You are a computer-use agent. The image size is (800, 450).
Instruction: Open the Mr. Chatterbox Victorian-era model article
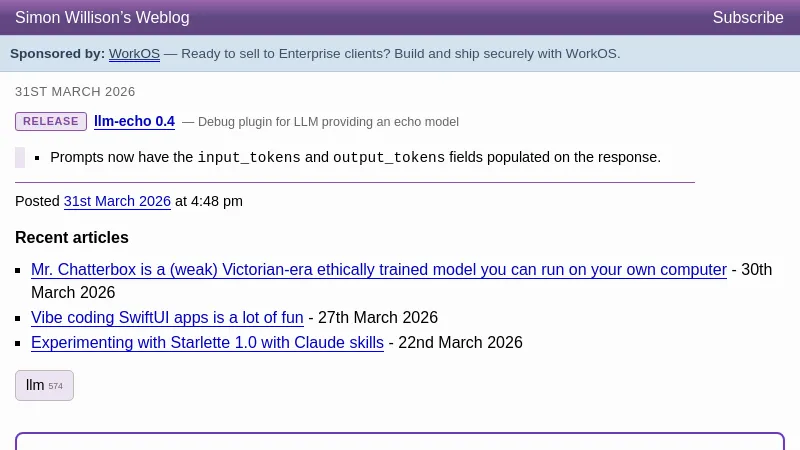point(378,270)
